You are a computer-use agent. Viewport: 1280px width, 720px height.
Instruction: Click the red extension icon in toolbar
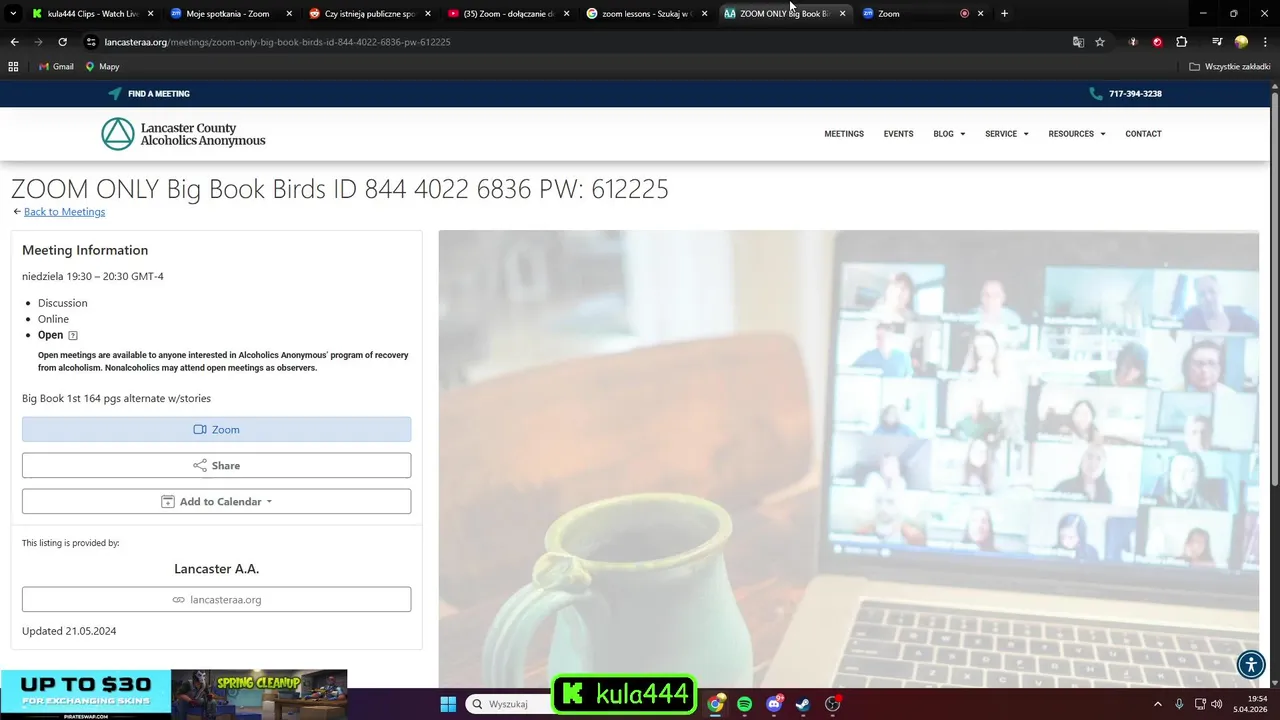(x=1157, y=42)
